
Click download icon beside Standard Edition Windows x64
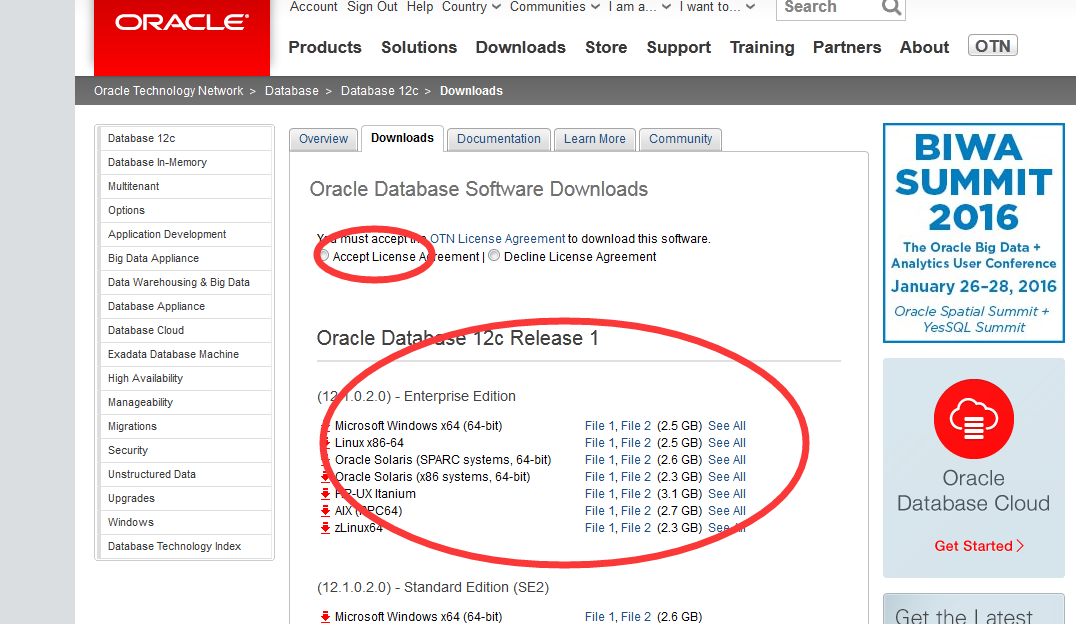pos(325,616)
